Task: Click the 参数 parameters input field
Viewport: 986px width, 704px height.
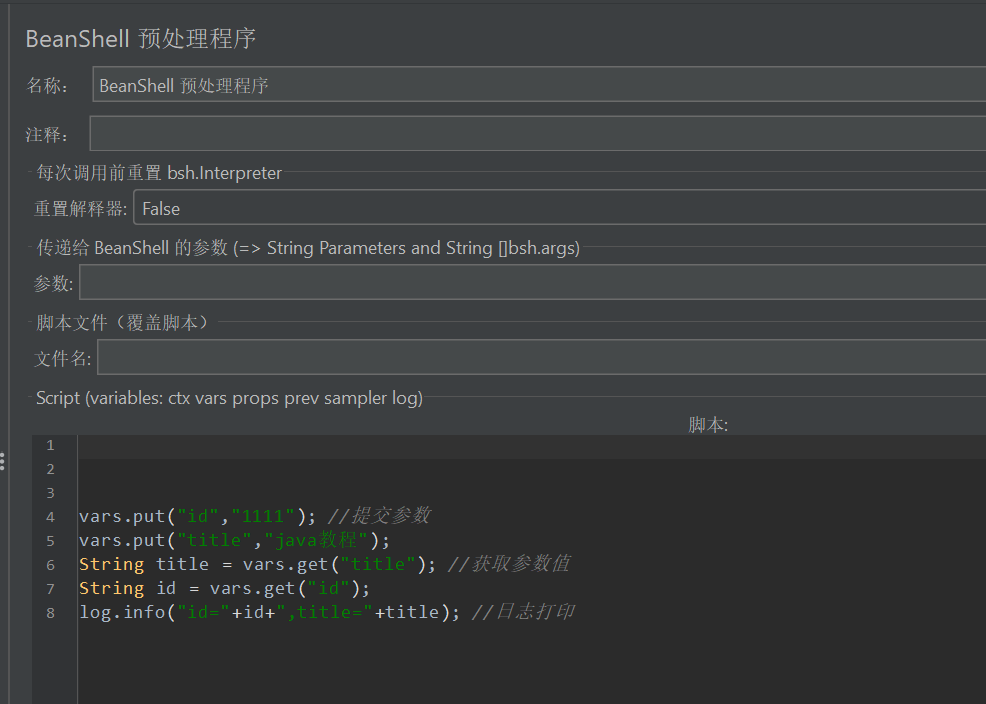Action: (533, 282)
